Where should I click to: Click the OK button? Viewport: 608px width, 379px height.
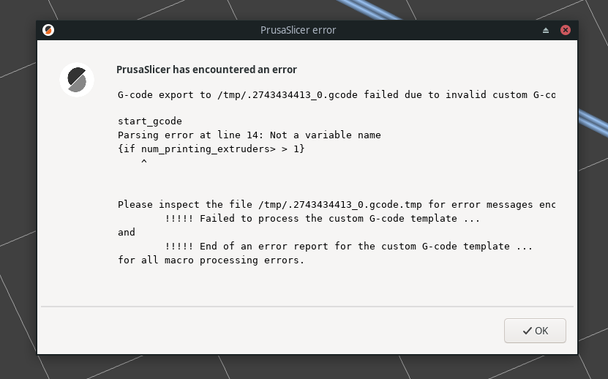[x=535, y=331]
